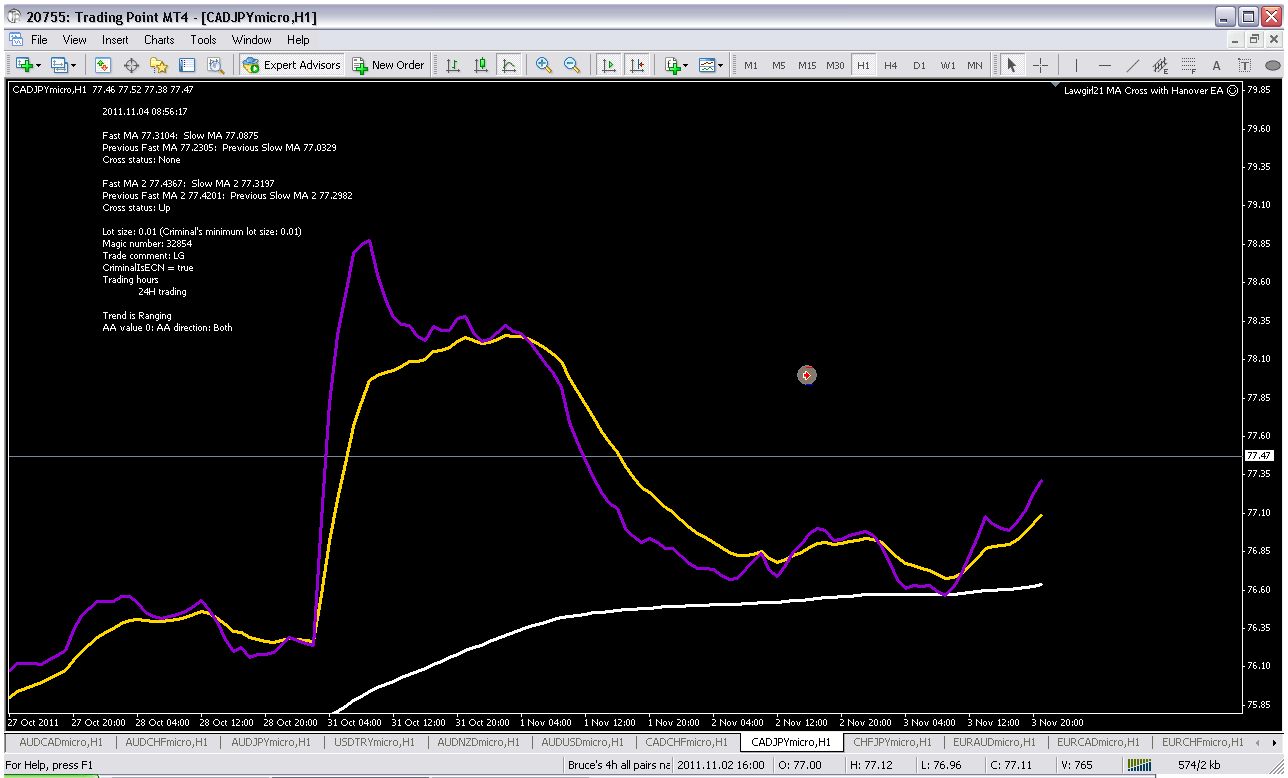Switch timeframe to M5
Image resolution: width=1288 pixels, height=778 pixels.
(778, 65)
